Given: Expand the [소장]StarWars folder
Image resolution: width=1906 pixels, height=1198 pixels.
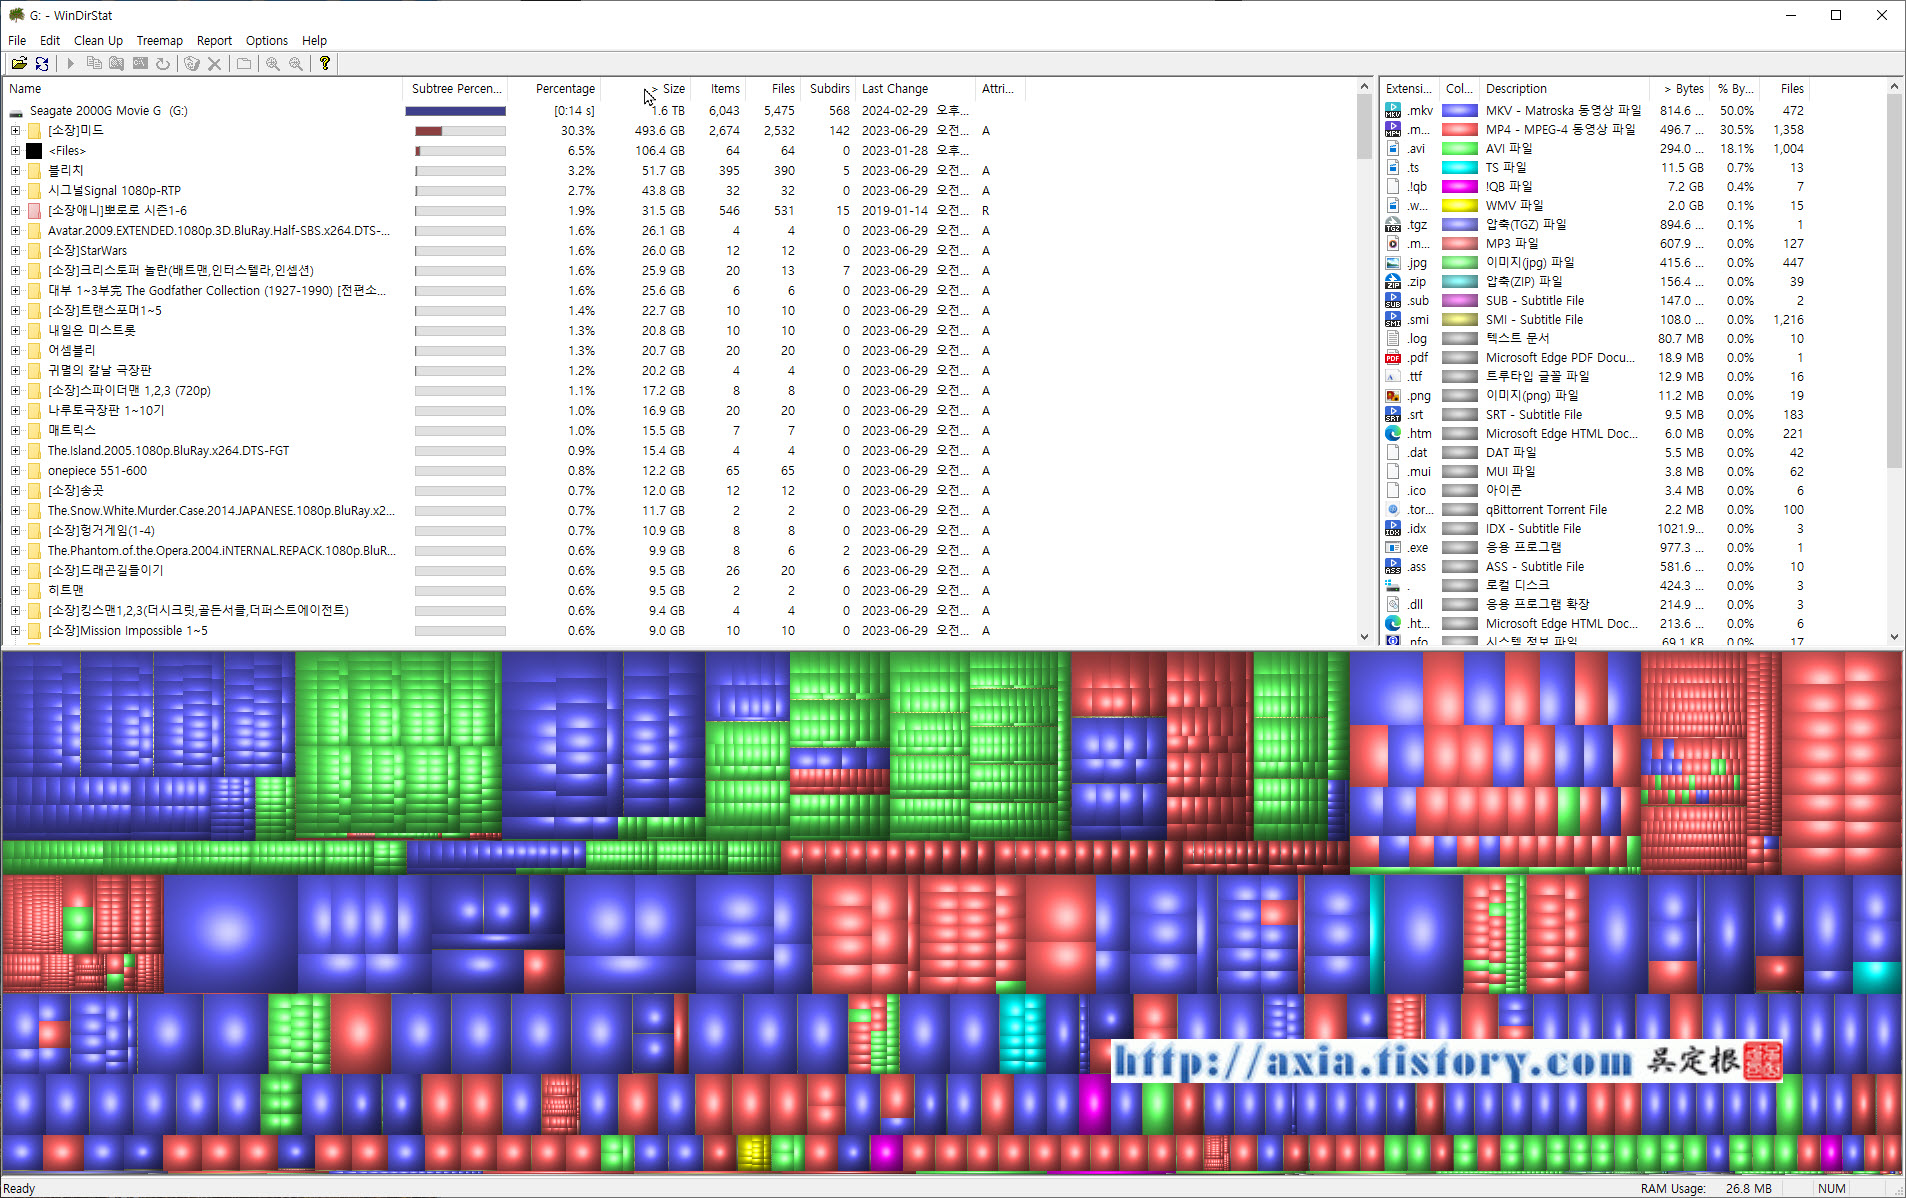Looking at the screenshot, I should pyautogui.click(x=15, y=251).
